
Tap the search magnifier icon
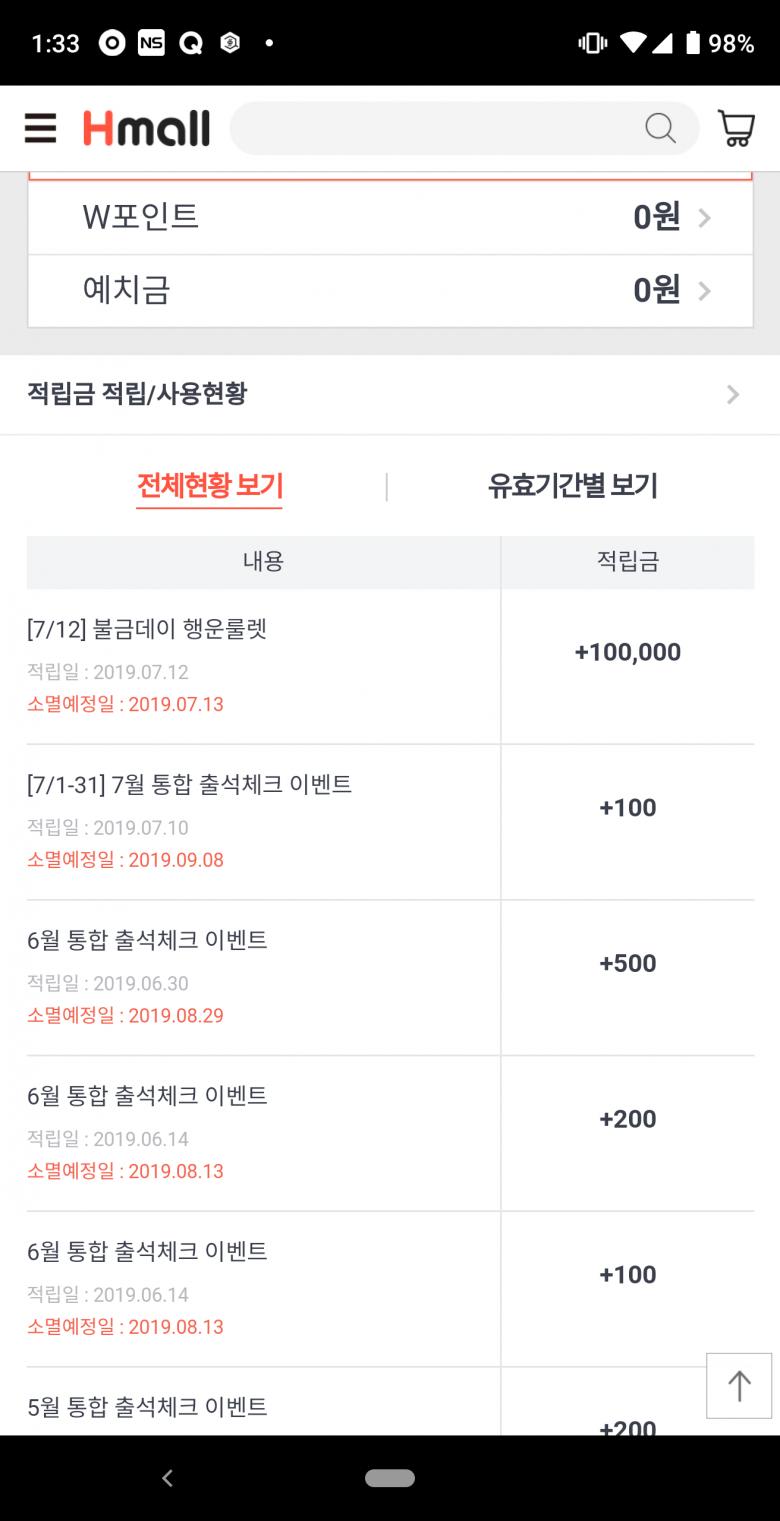click(660, 128)
